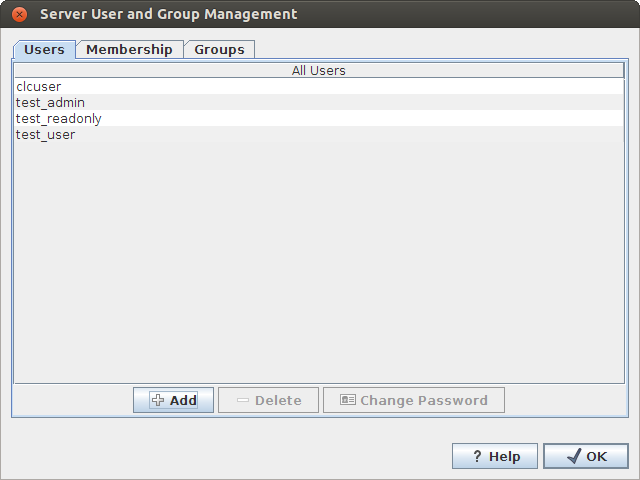640x480 pixels.
Task: Click the ID card icon beside Change Password
Action: click(347, 400)
